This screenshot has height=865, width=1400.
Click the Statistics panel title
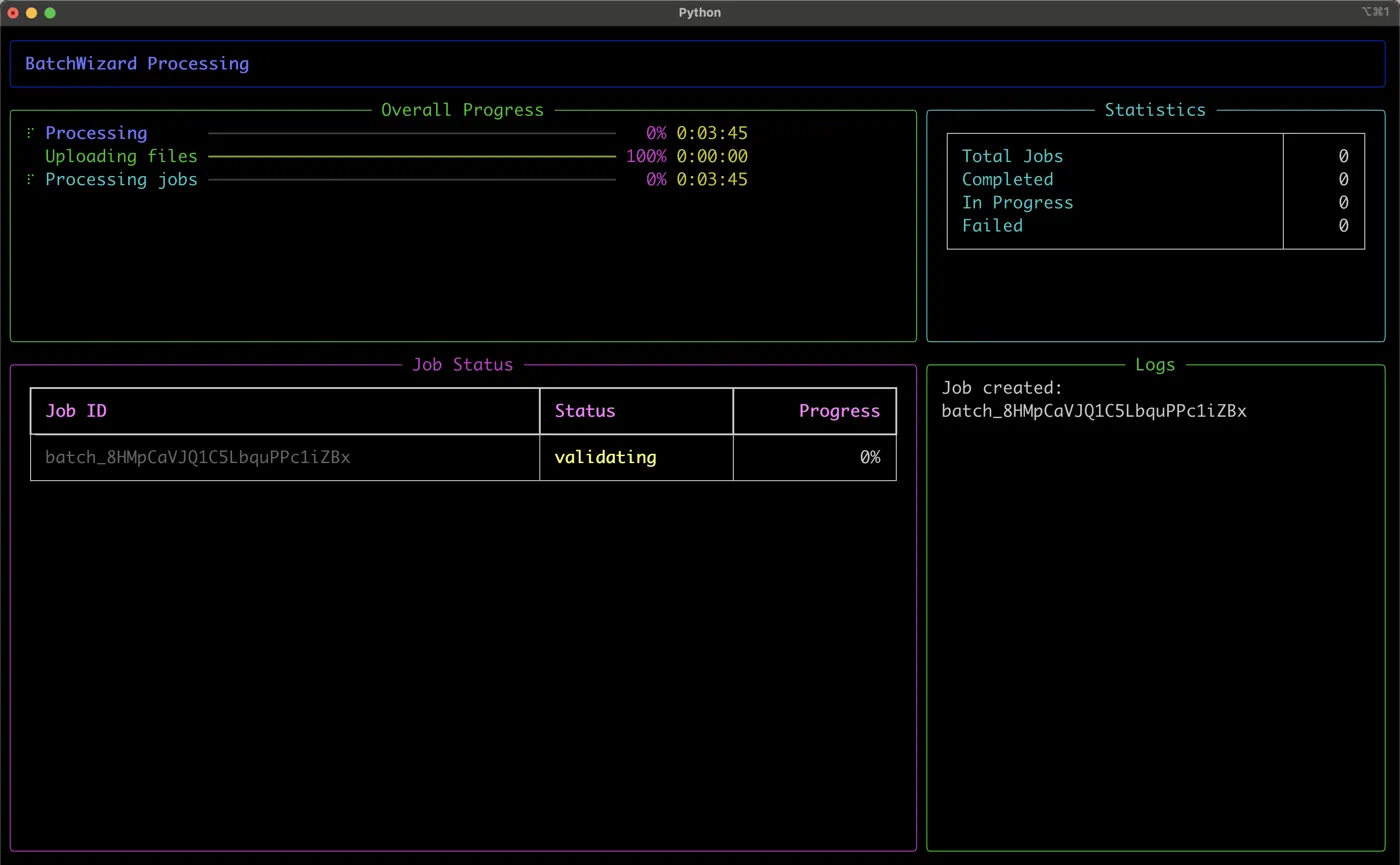[x=1155, y=110]
